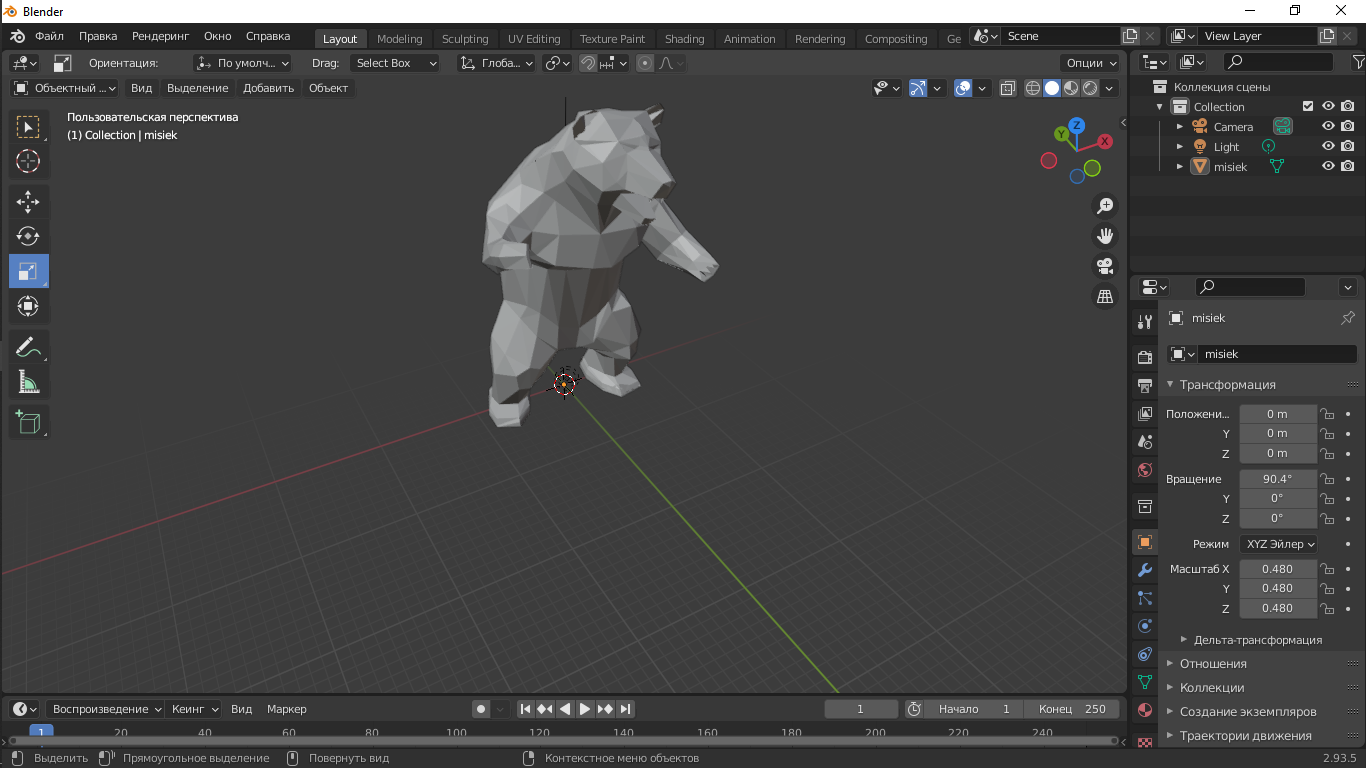Hide the misiek object in viewport
The height and width of the screenshot is (768, 1366).
[1328, 166]
